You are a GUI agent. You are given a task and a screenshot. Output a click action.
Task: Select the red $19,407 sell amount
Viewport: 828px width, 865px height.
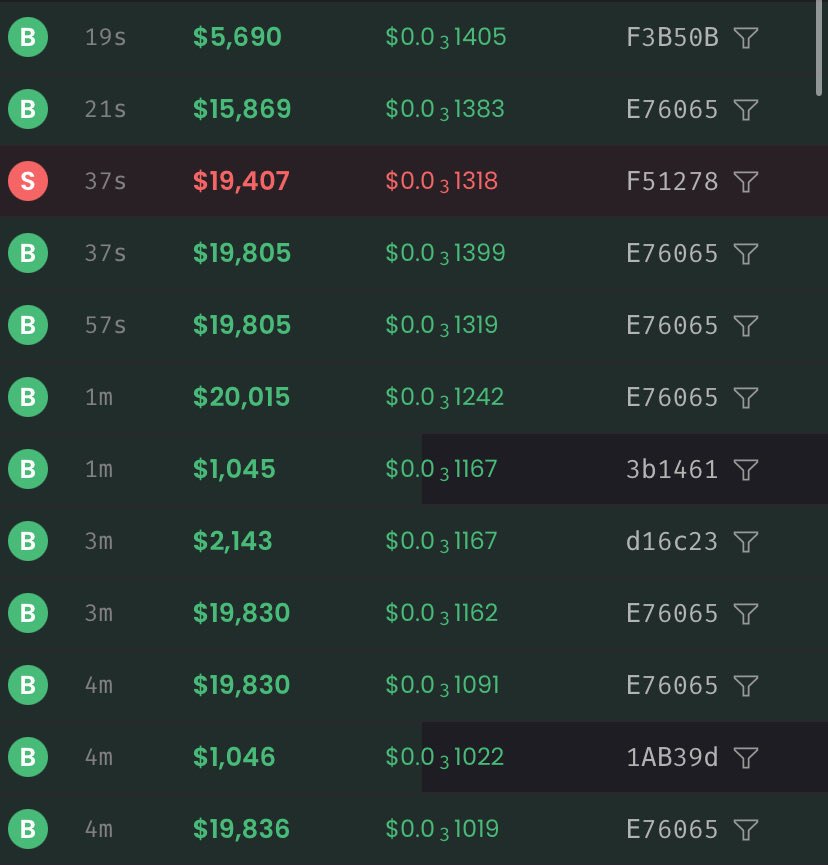(x=241, y=181)
